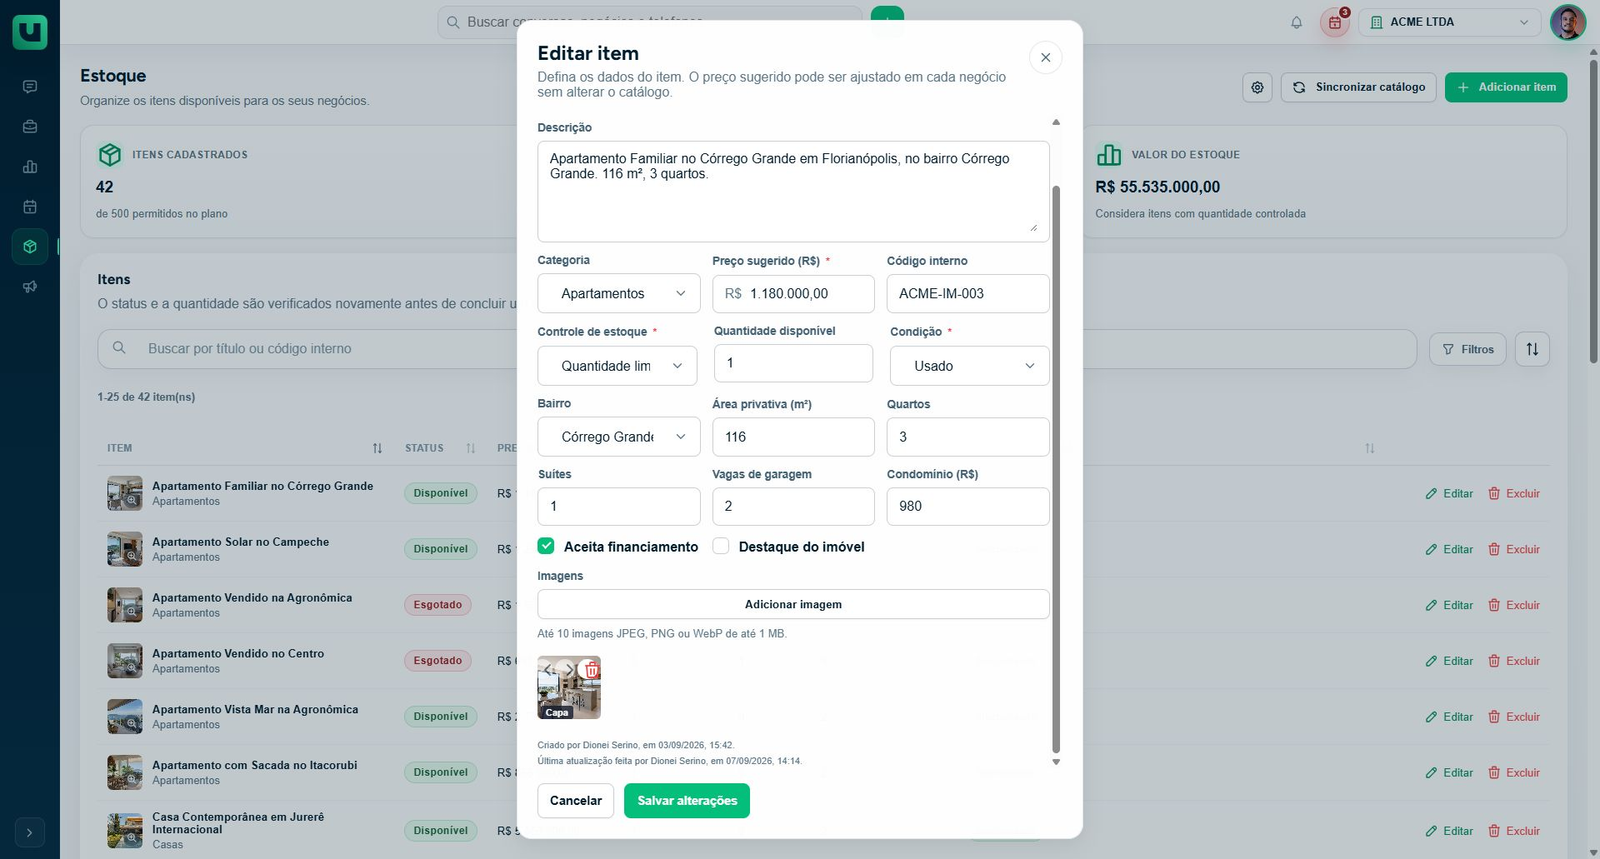This screenshot has height=859, width=1600.
Task: Check the Destaque do imóvel checkbox
Action: point(721,546)
